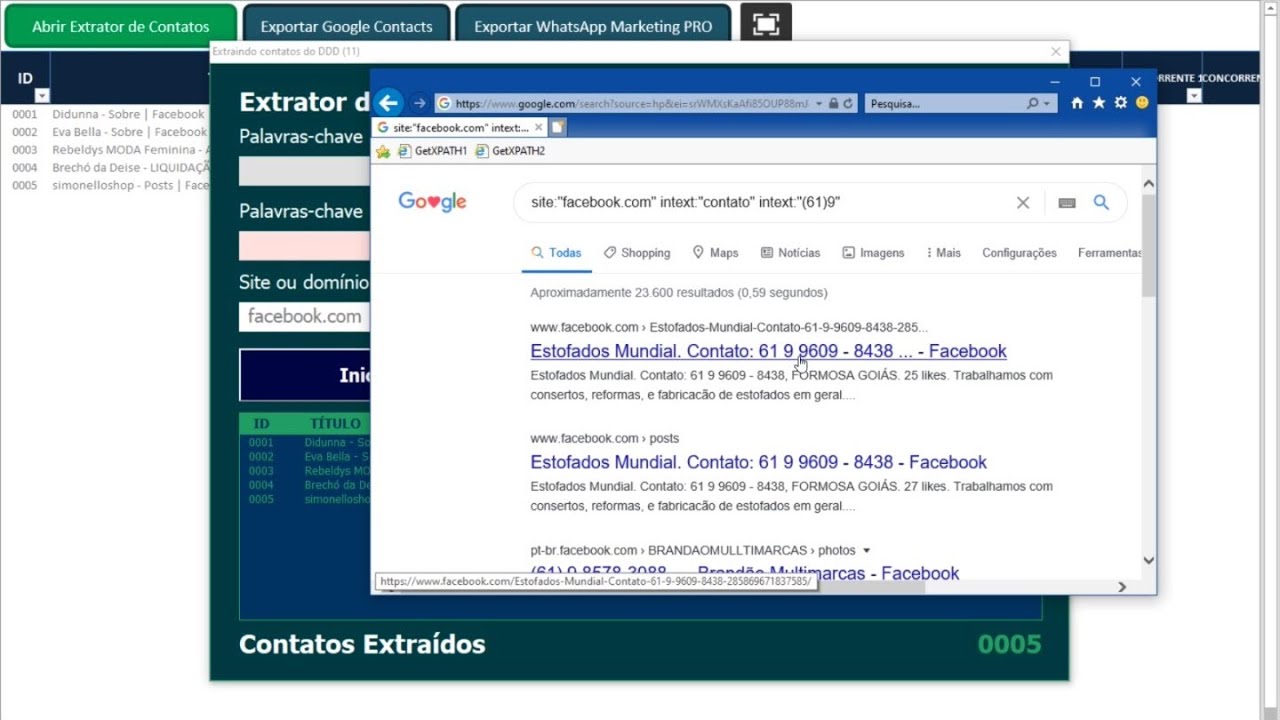Screen dimensions: 1280x720
Task: Open a new tab with the blank tab button
Action: pyautogui.click(x=558, y=127)
